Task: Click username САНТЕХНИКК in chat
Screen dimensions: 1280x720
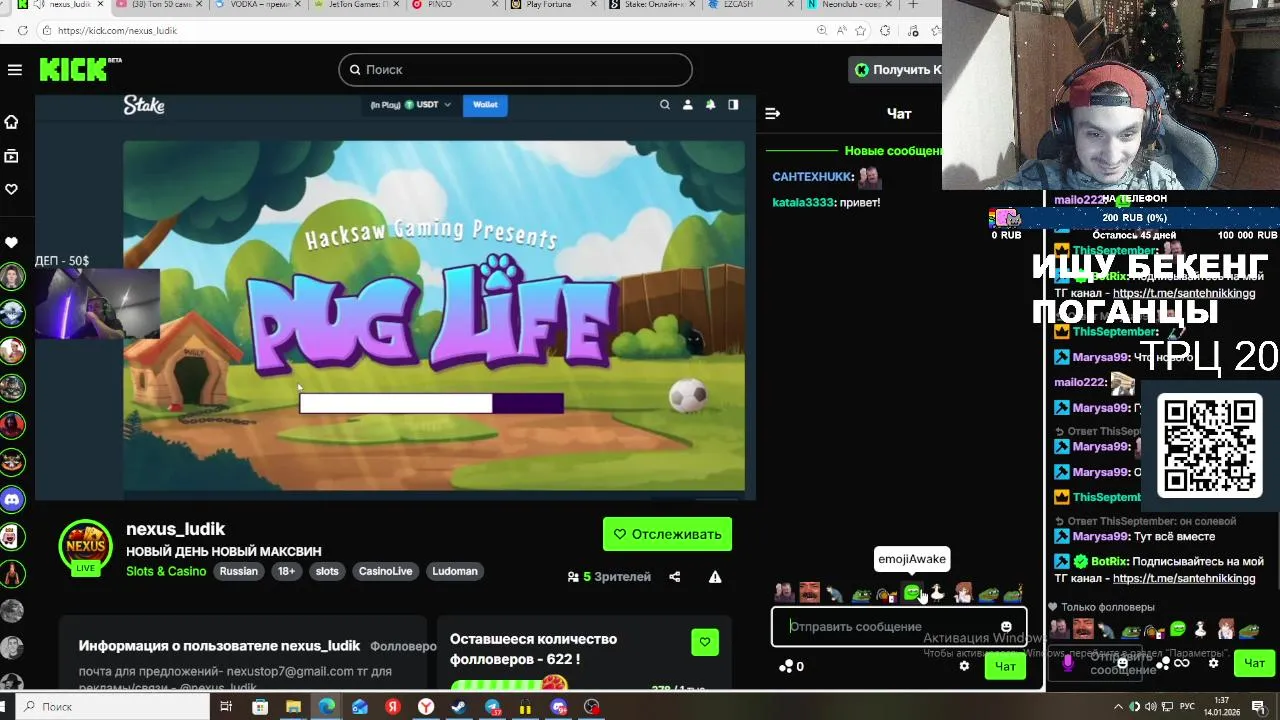Action: pyautogui.click(x=811, y=176)
